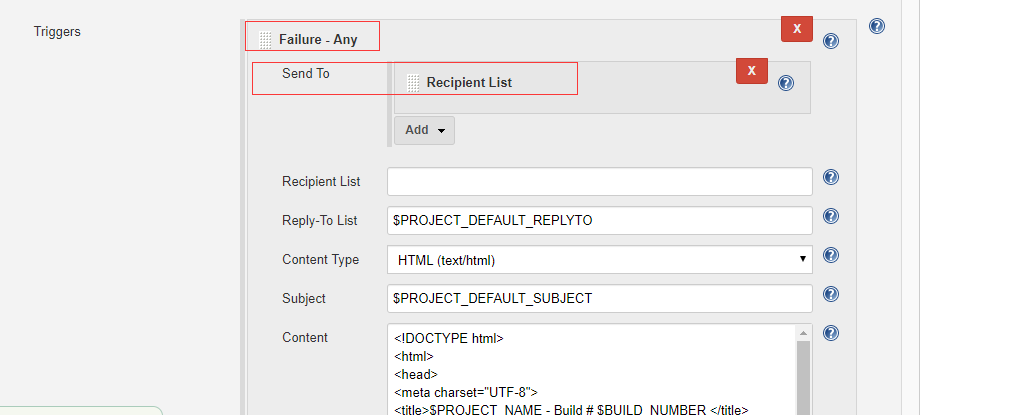Click the Content text area scroll-up arrow

(x=803, y=333)
